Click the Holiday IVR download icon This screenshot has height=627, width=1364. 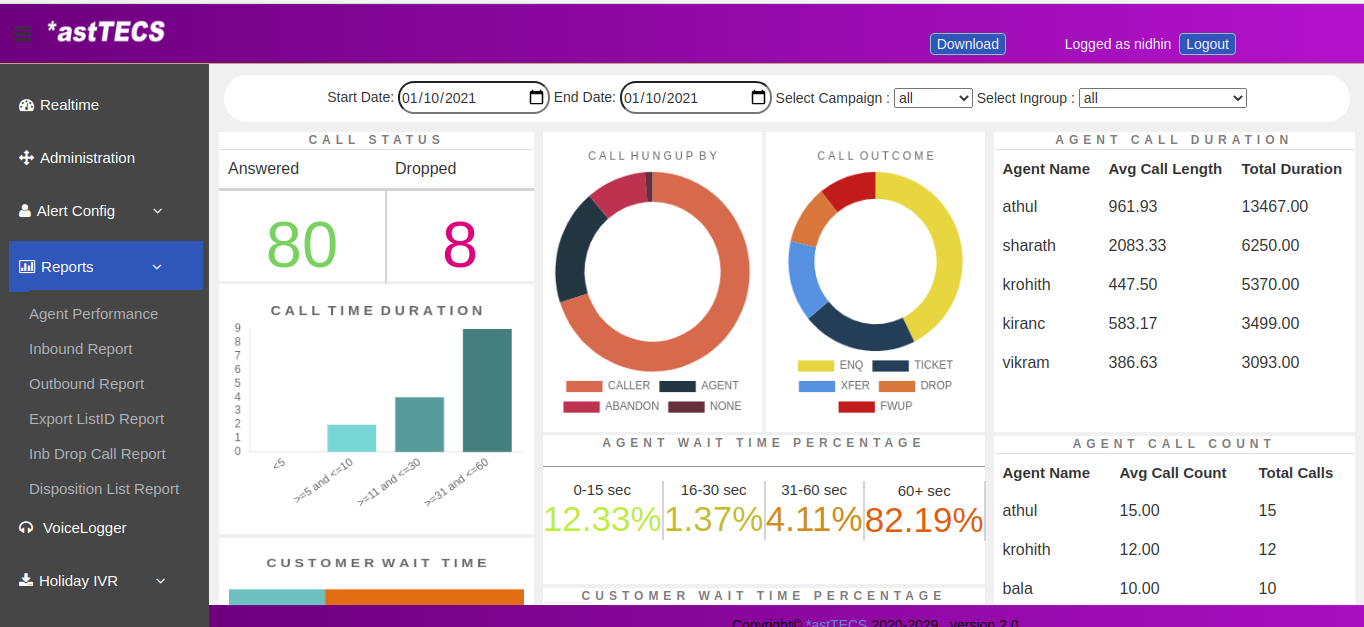pyautogui.click(x=27, y=581)
